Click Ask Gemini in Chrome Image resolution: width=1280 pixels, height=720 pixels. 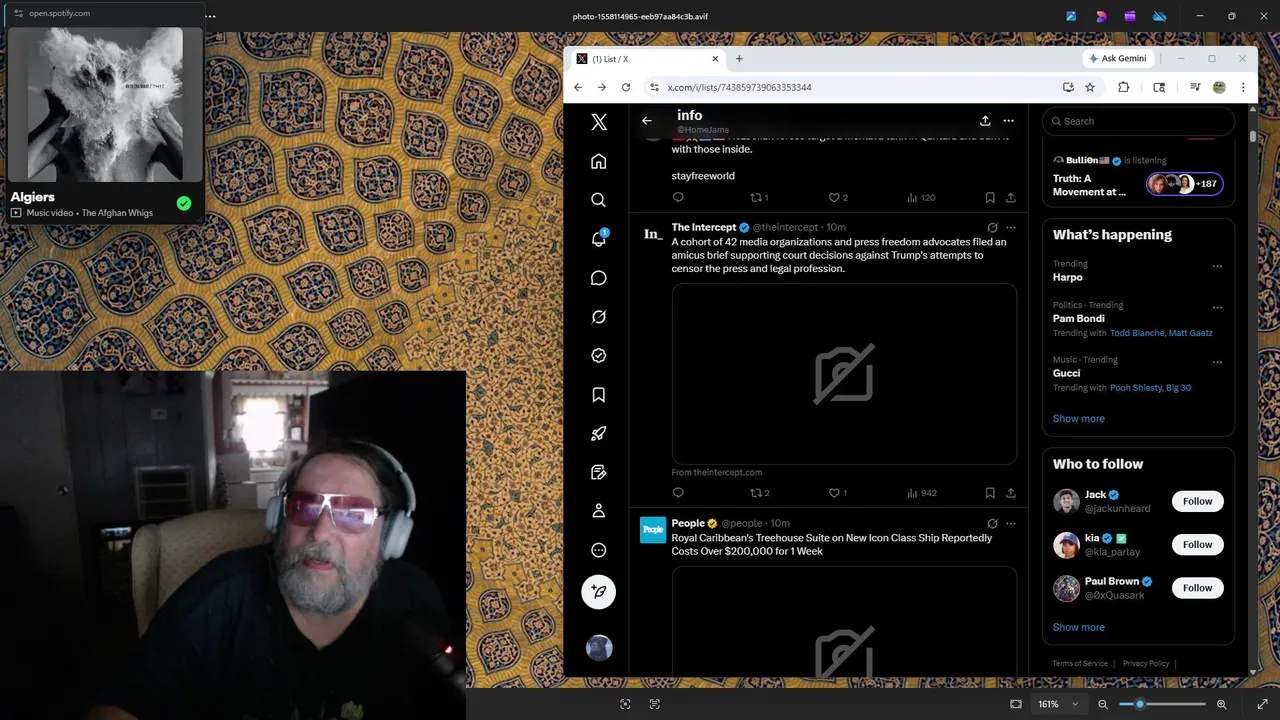tap(1118, 58)
